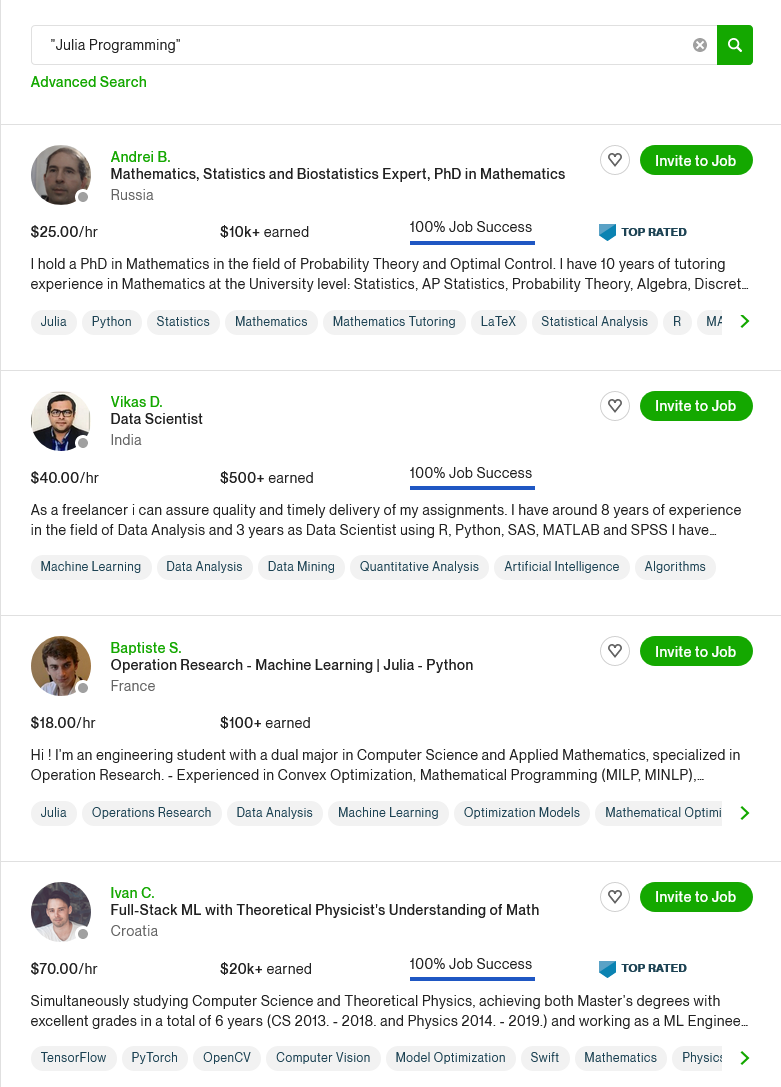This screenshot has width=781, height=1087.
Task: Save Andrei B. with heart icon
Action: (x=615, y=160)
